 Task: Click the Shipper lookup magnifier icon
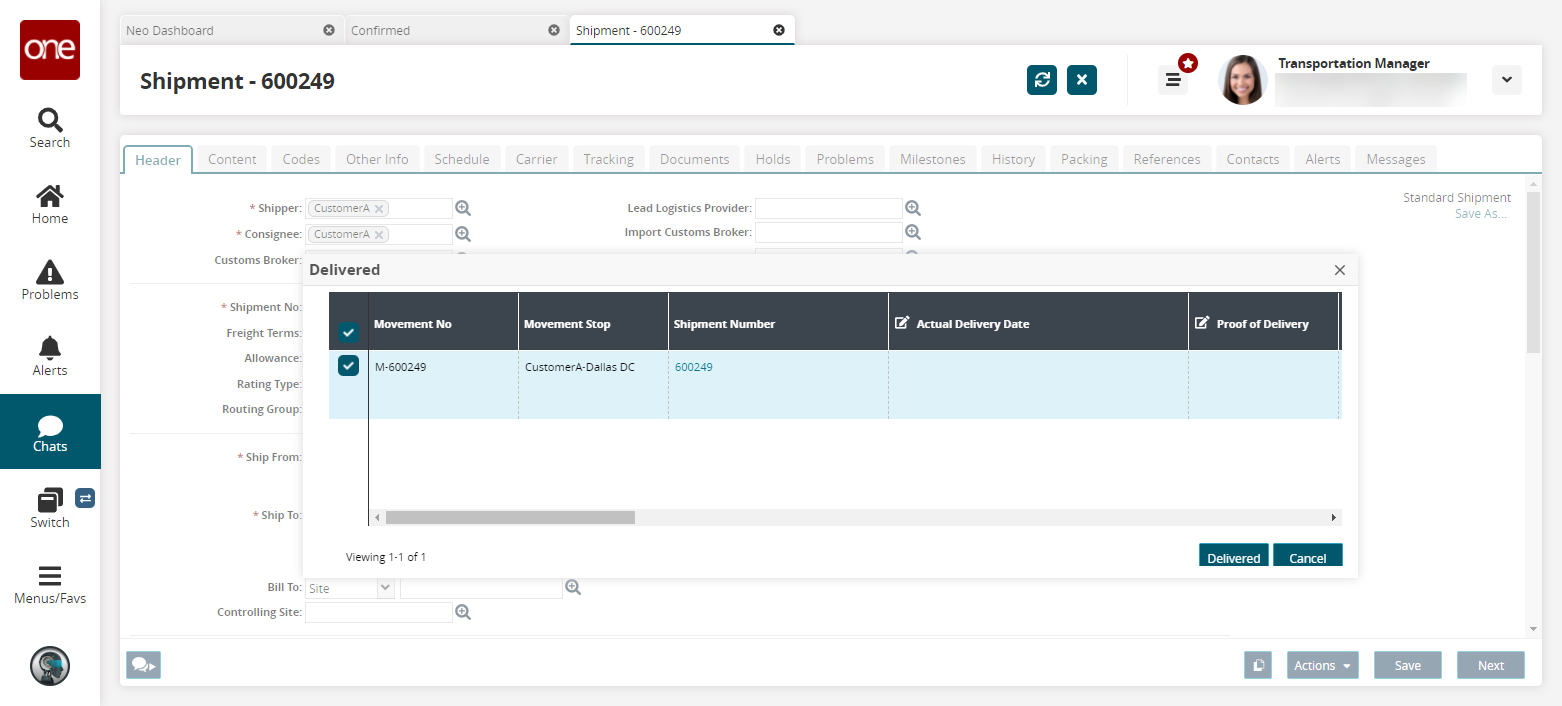pos(463,208)
